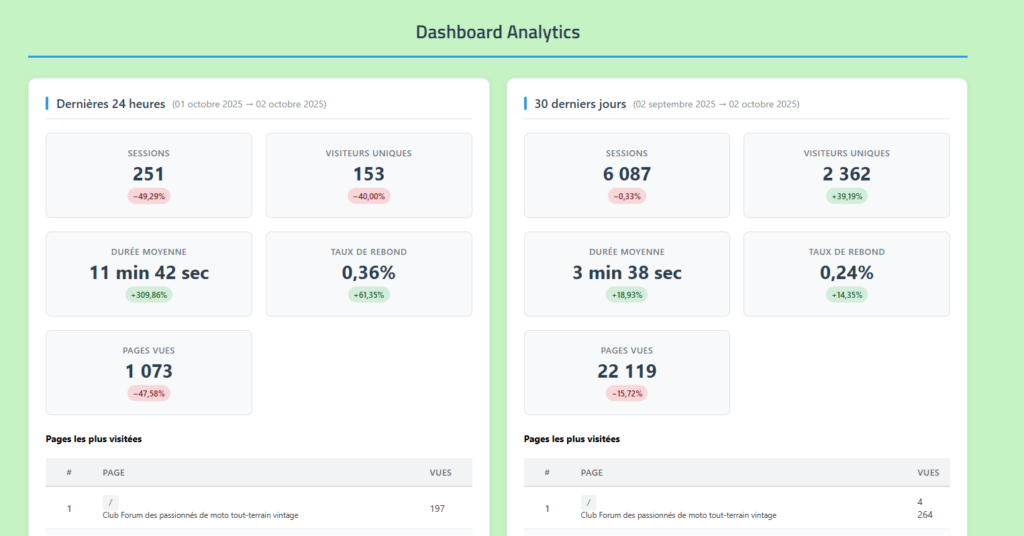Open the Club Forum page row in 30-day table
The height and width of the screenshot is (536, 1024).
[x=737, y=509]
